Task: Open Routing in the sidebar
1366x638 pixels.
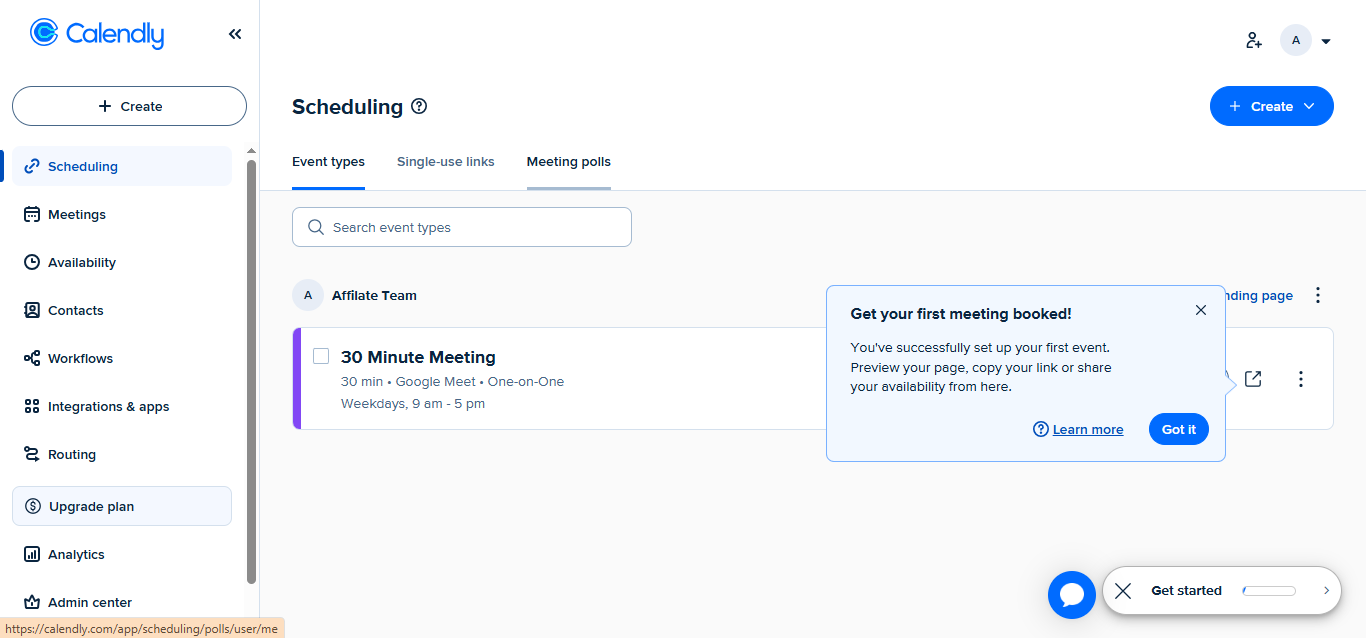Action: [122, 454]
